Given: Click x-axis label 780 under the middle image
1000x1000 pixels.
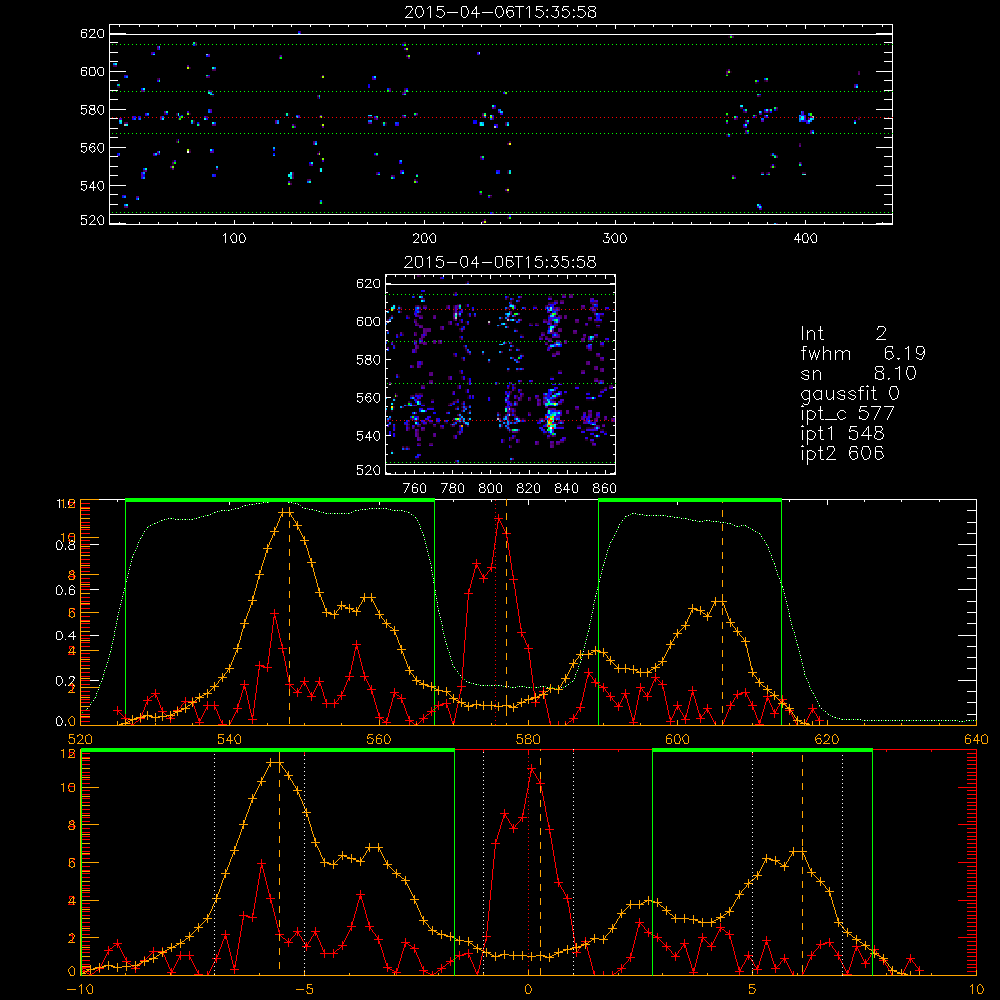Looking at the screenshot, I should click(453, 489).
